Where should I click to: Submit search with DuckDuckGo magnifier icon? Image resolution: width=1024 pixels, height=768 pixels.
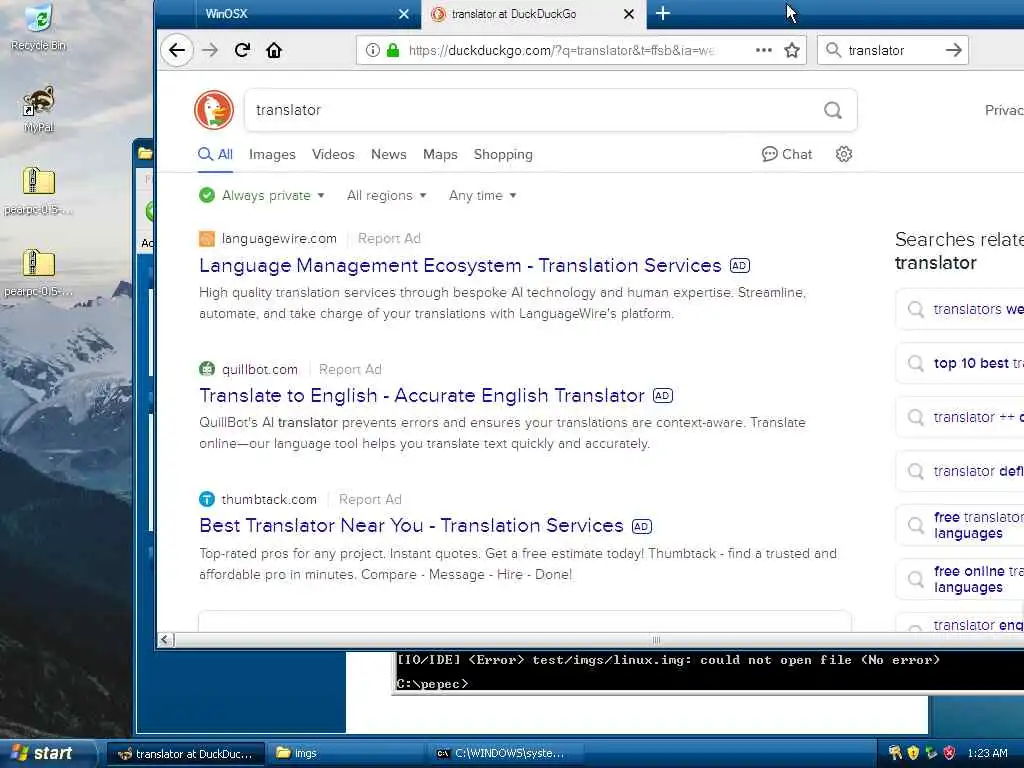pos(833,110)
